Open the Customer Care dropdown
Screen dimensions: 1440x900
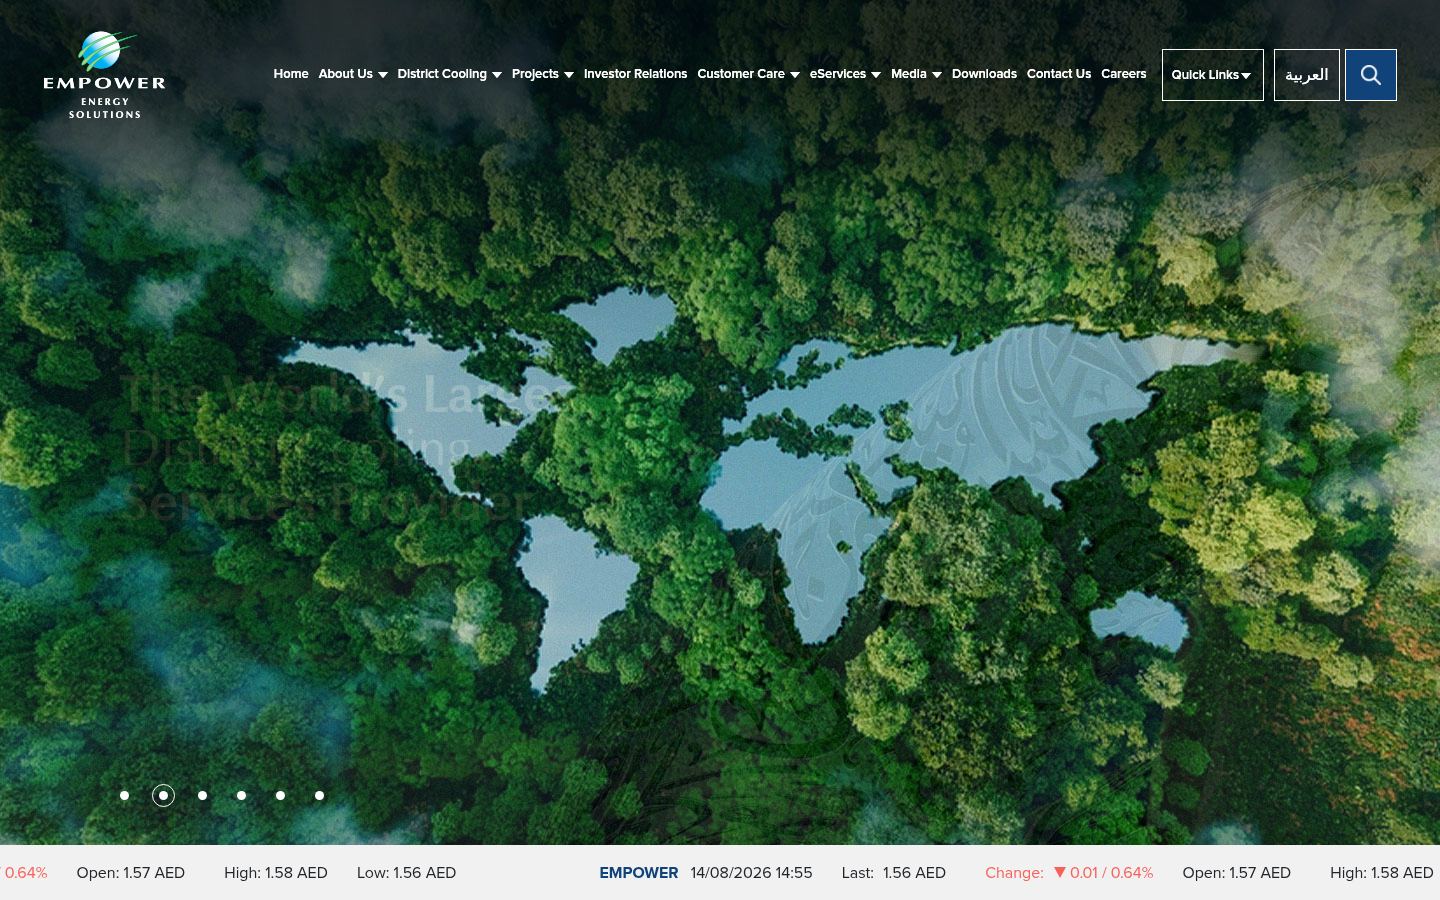(x=748, y=74)
